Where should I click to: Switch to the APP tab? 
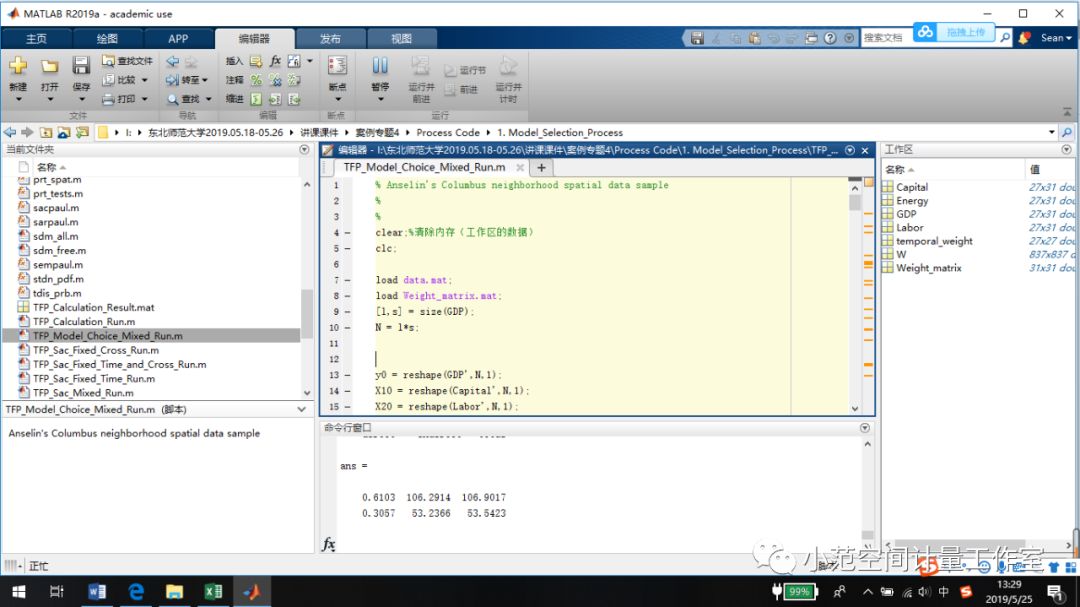point(178,39)
